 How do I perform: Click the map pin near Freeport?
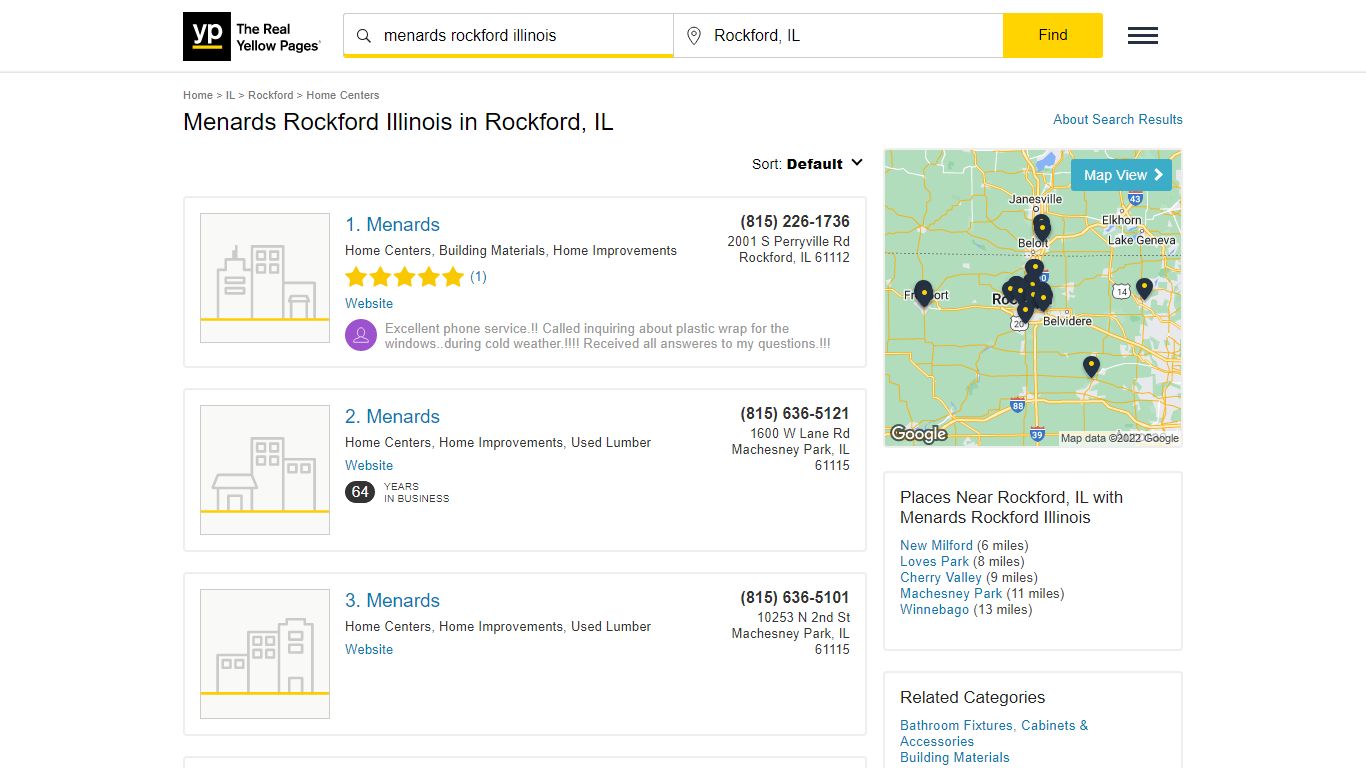tap(923, 294)
